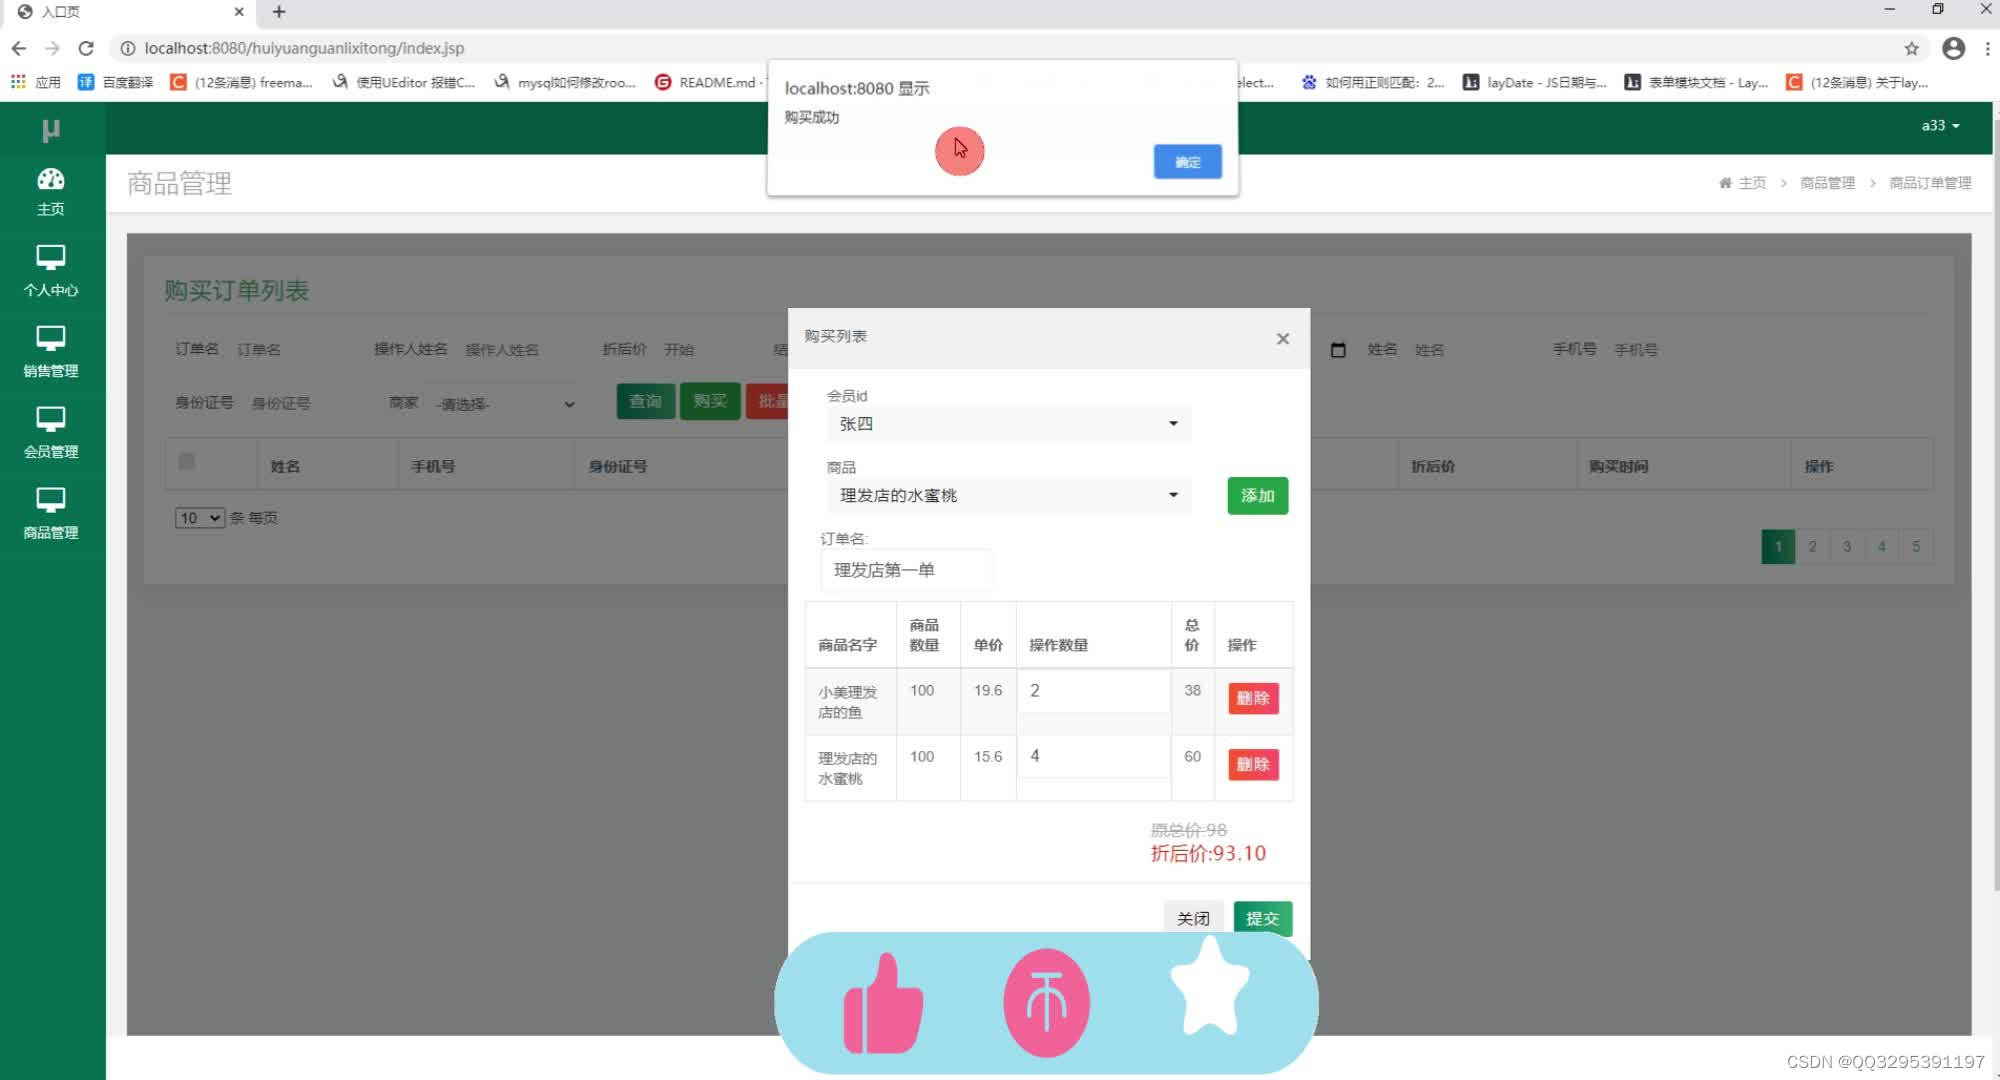The image size is (2000, 1080).
Task: Click the 查询 button
Action: click(645, 401)
